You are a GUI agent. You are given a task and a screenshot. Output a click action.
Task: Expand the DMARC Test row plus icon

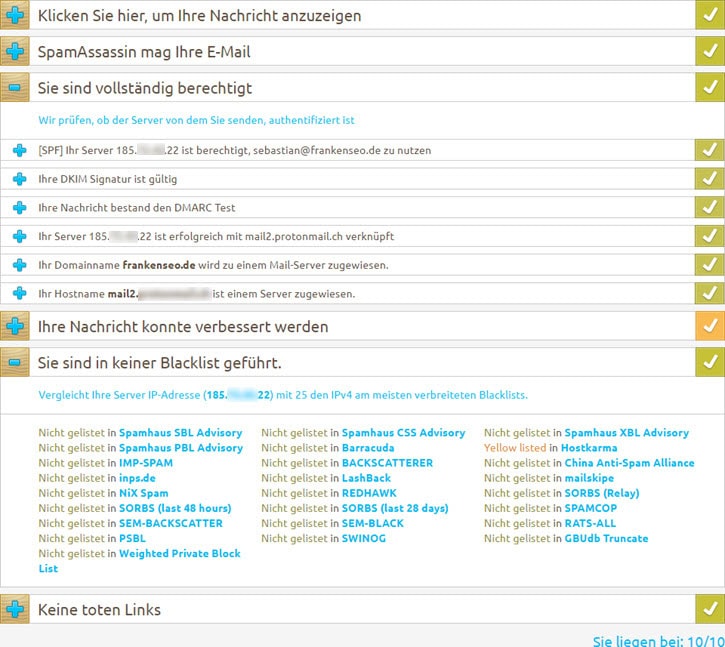(19, 208)
